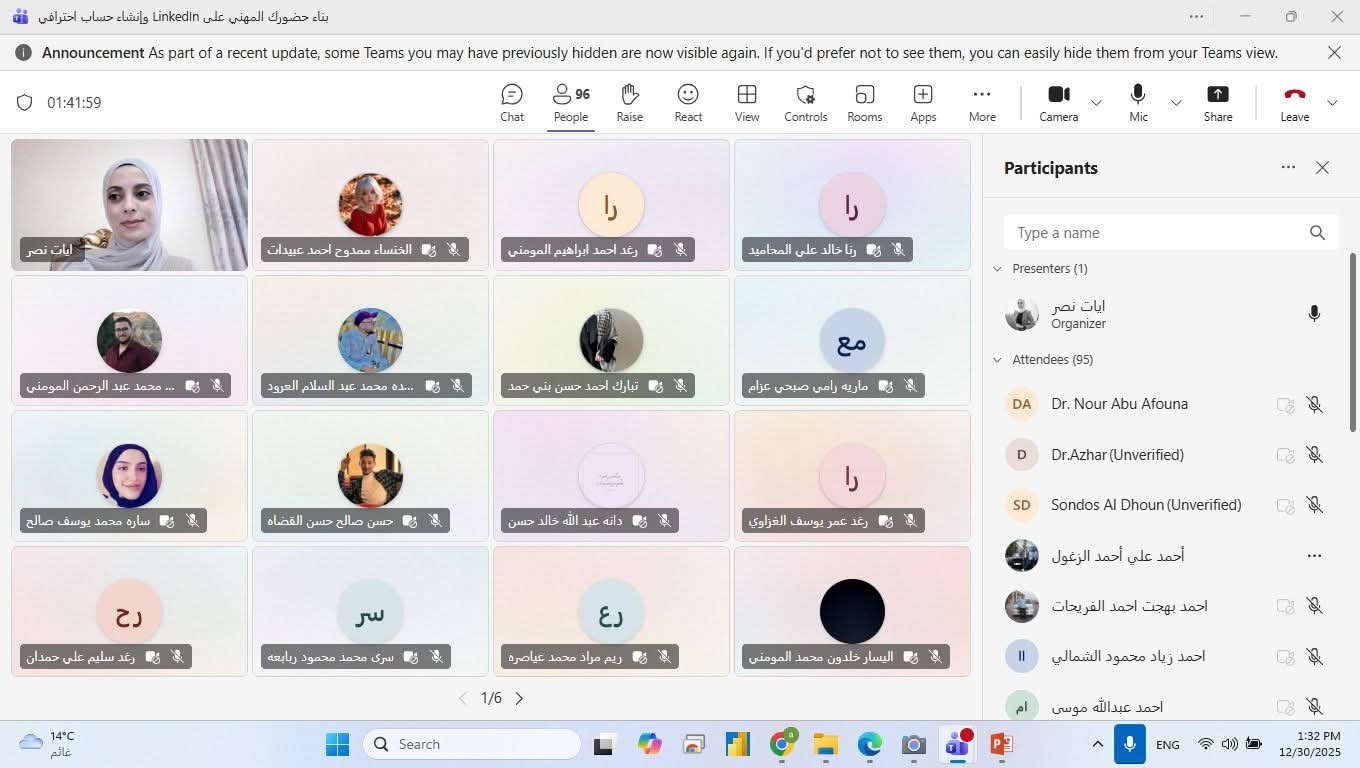Open the Apps panel

pos(922,100)
